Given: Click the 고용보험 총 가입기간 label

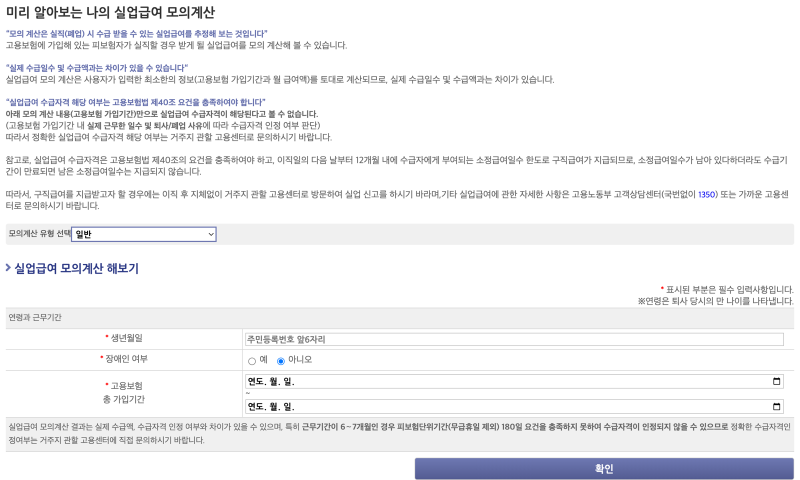Looking at the screenshot, I should pos(125,393).
